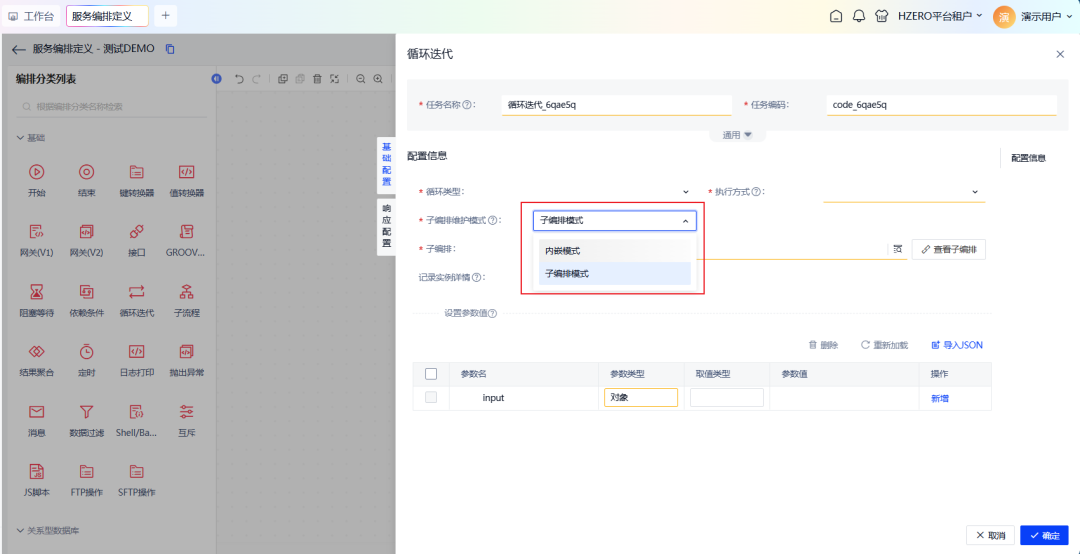Collapse the 基础 category section
Screen dimensions: 1080x554
[20, 137]
